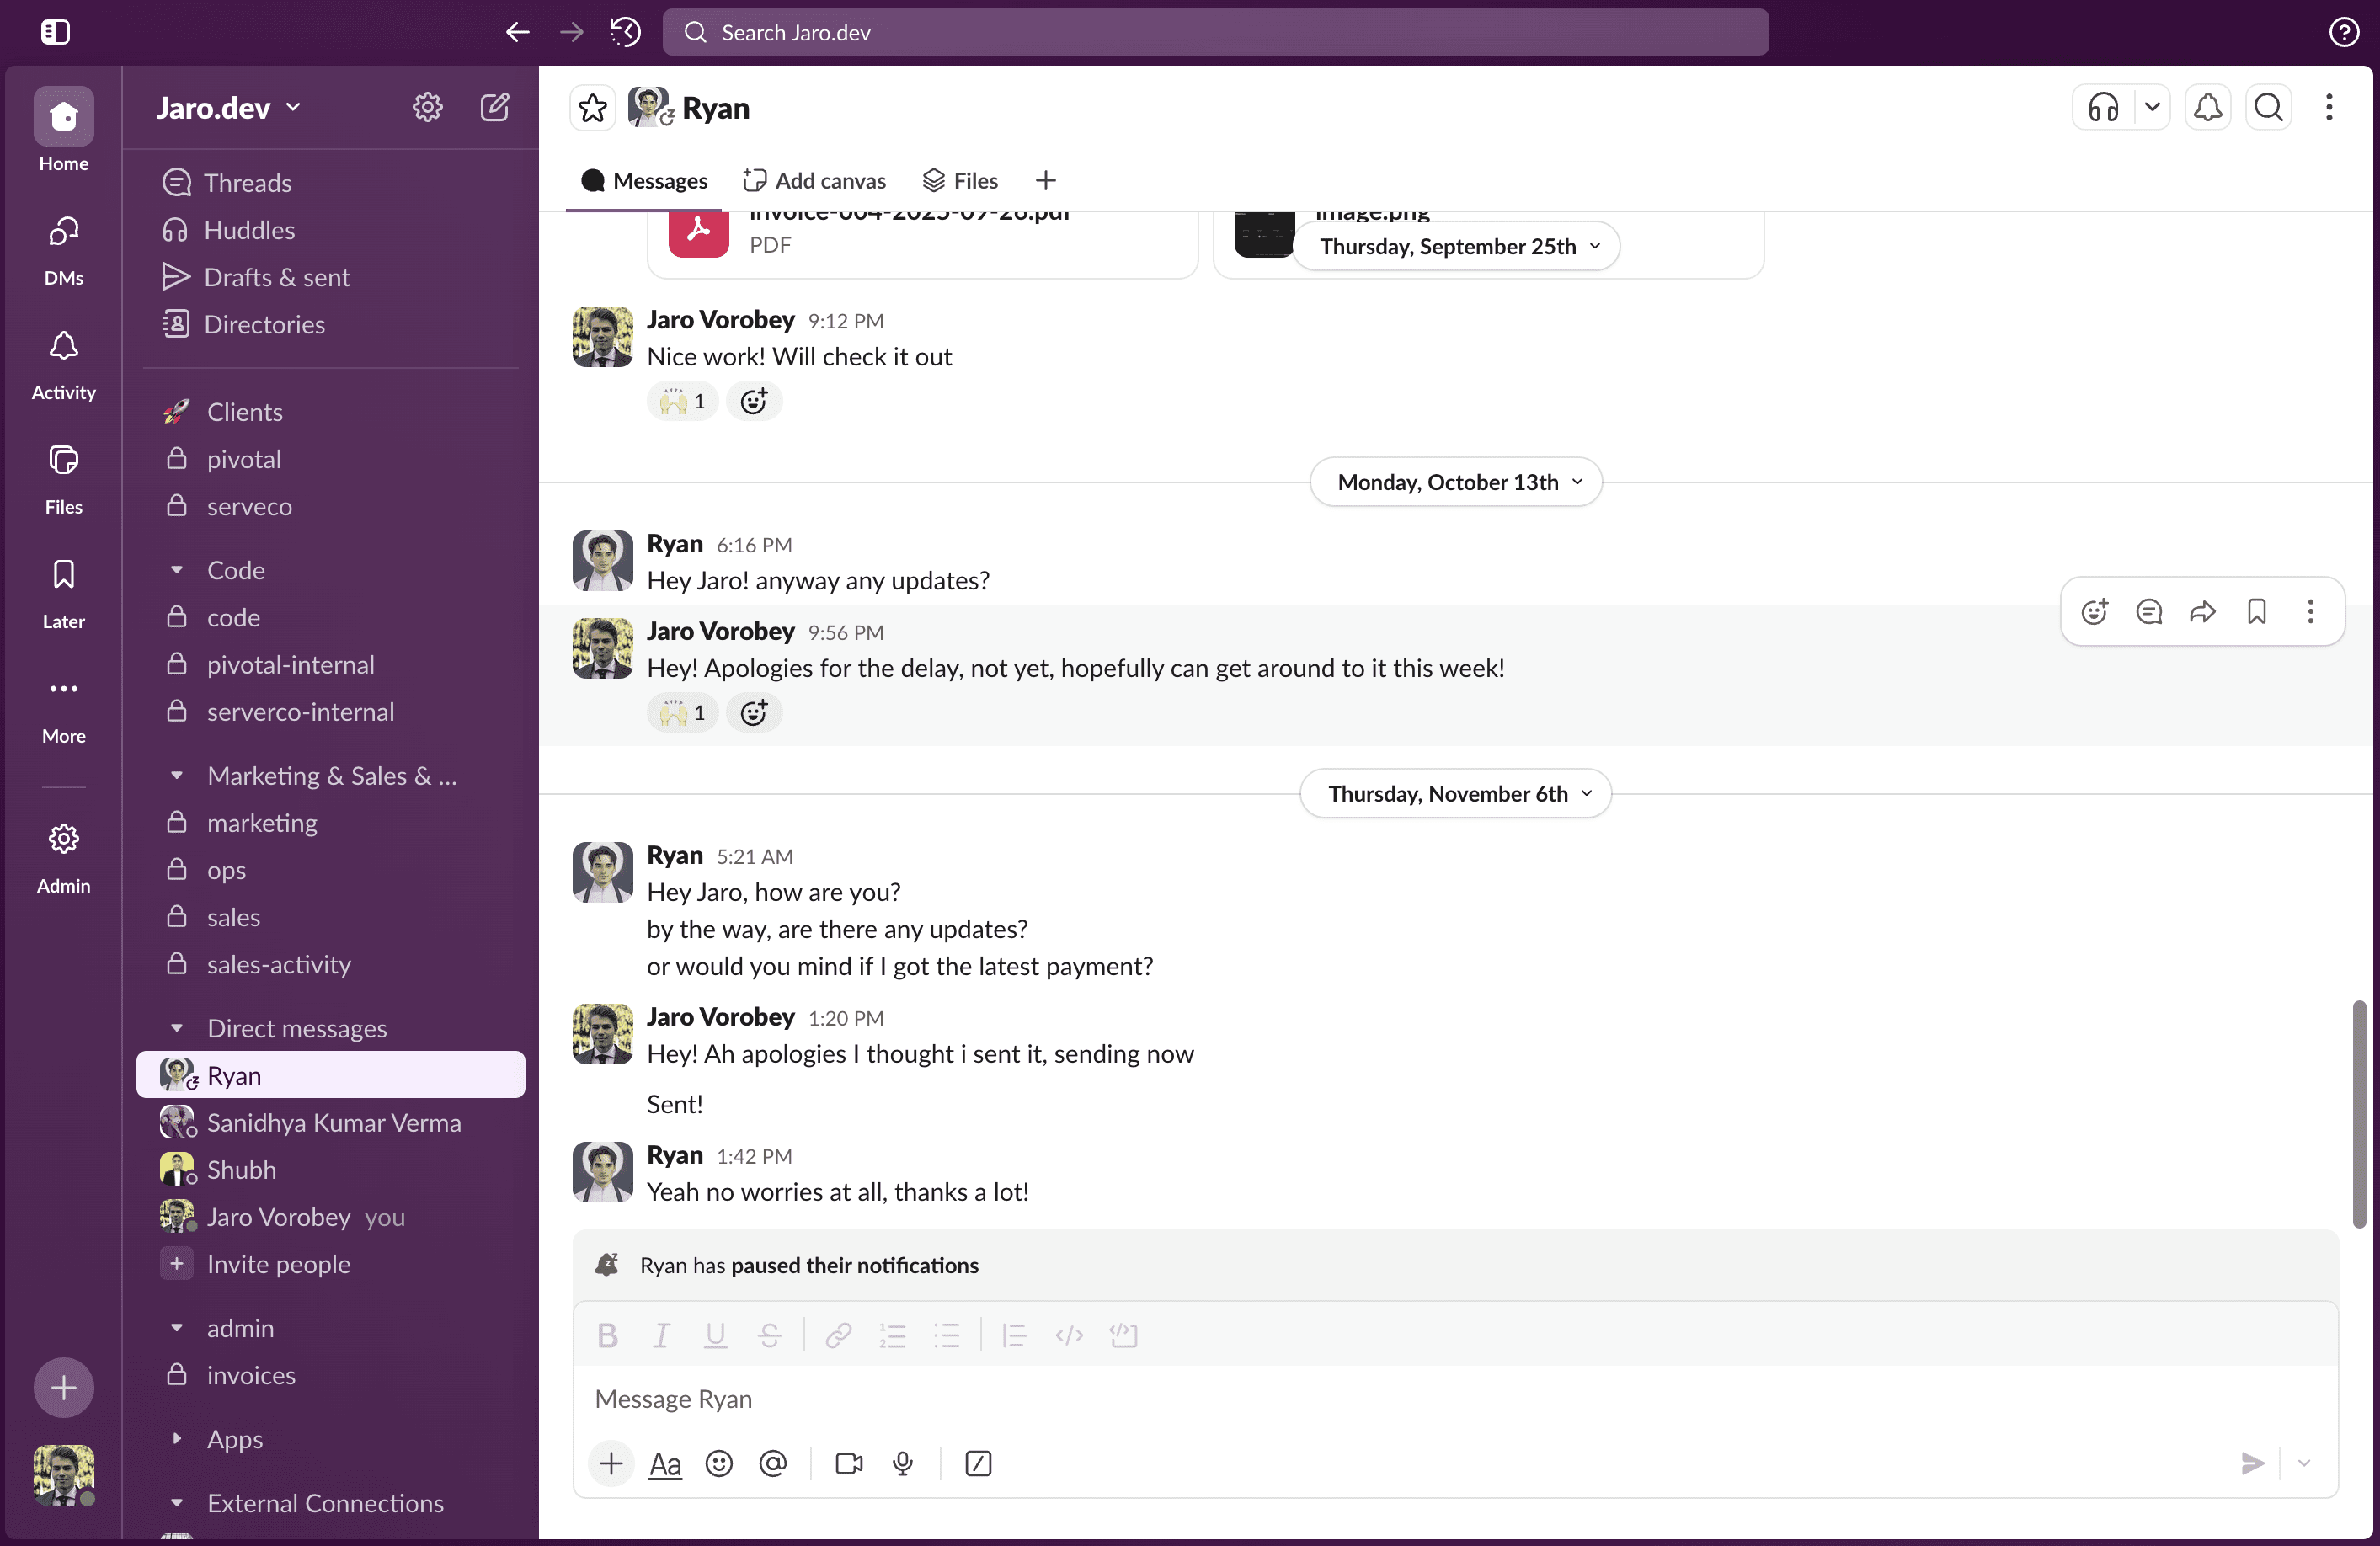Image resolution: width=2380 pixels, height=1546 pixels.
Task: Click the video clip record icon
Action: (848, 1463)
